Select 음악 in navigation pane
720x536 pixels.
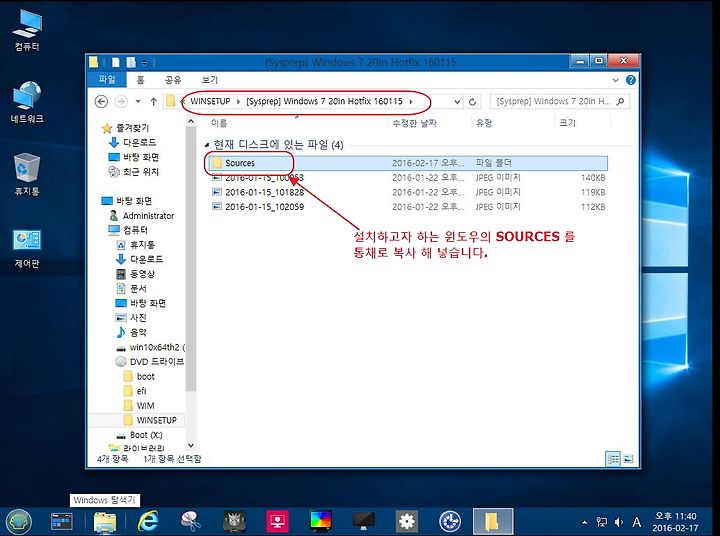tap(132, 332)
